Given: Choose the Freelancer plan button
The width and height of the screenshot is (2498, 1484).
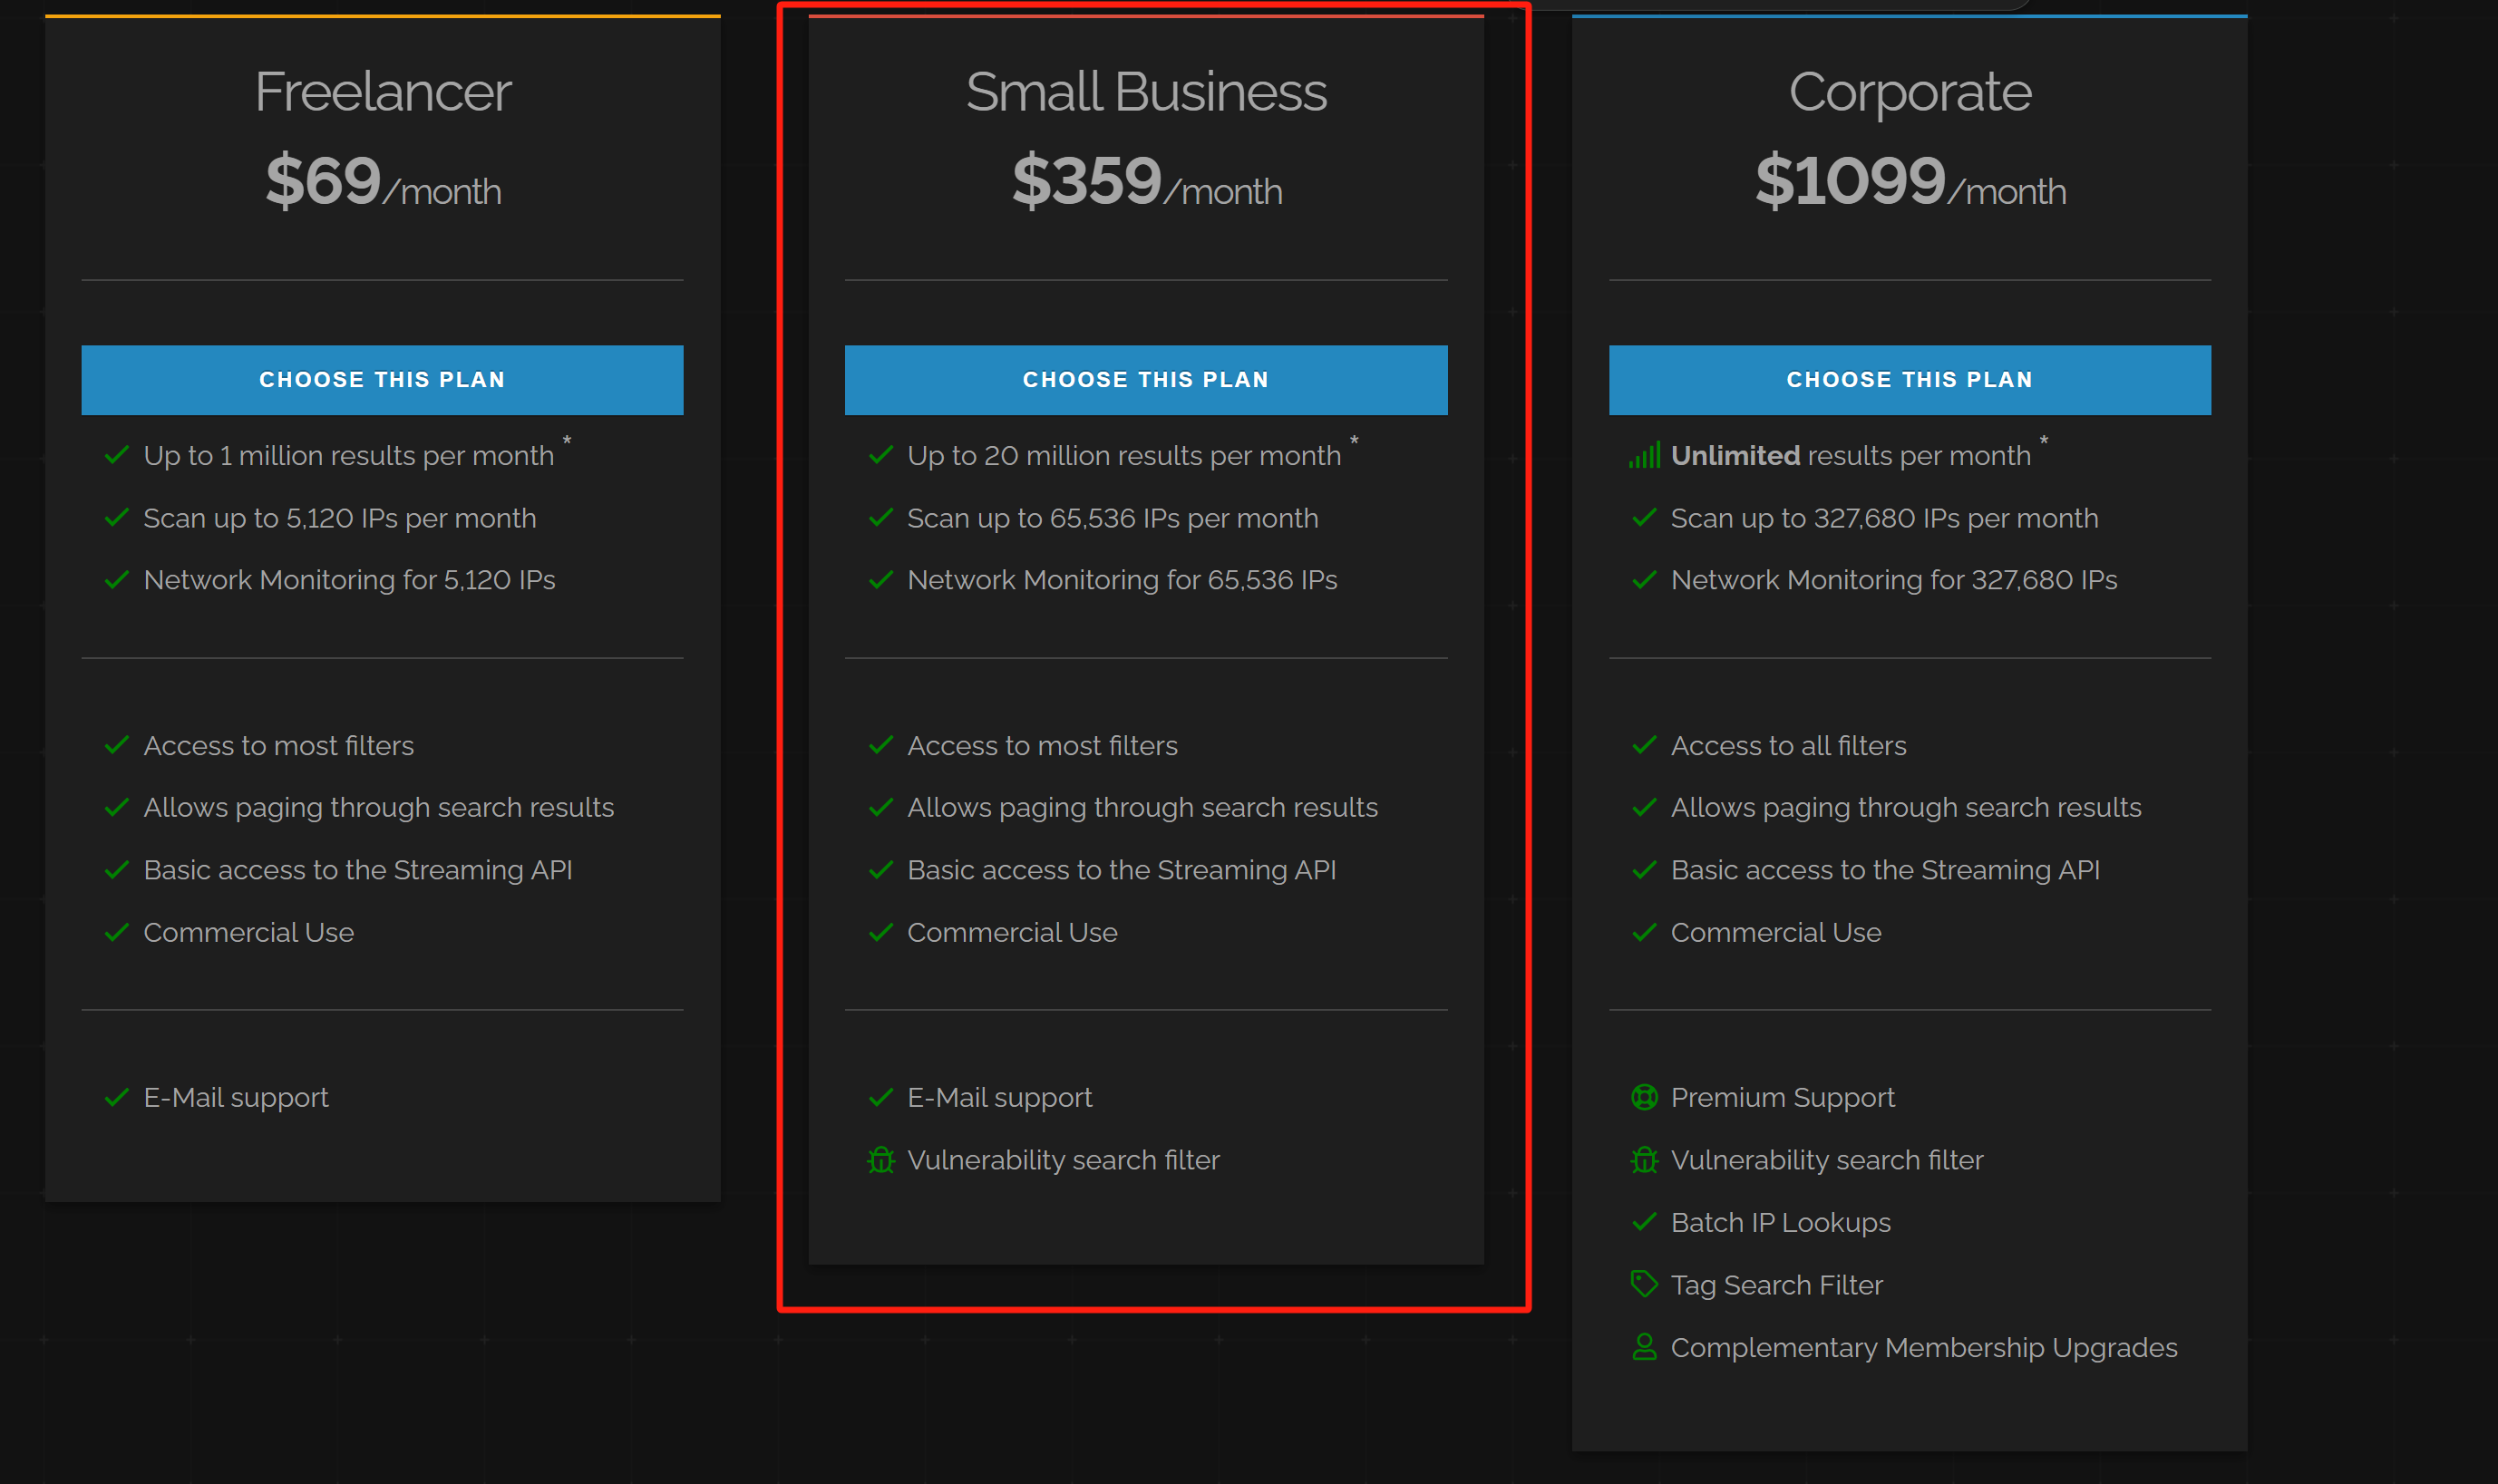Looking at the screenshot, I should [382, 380].
